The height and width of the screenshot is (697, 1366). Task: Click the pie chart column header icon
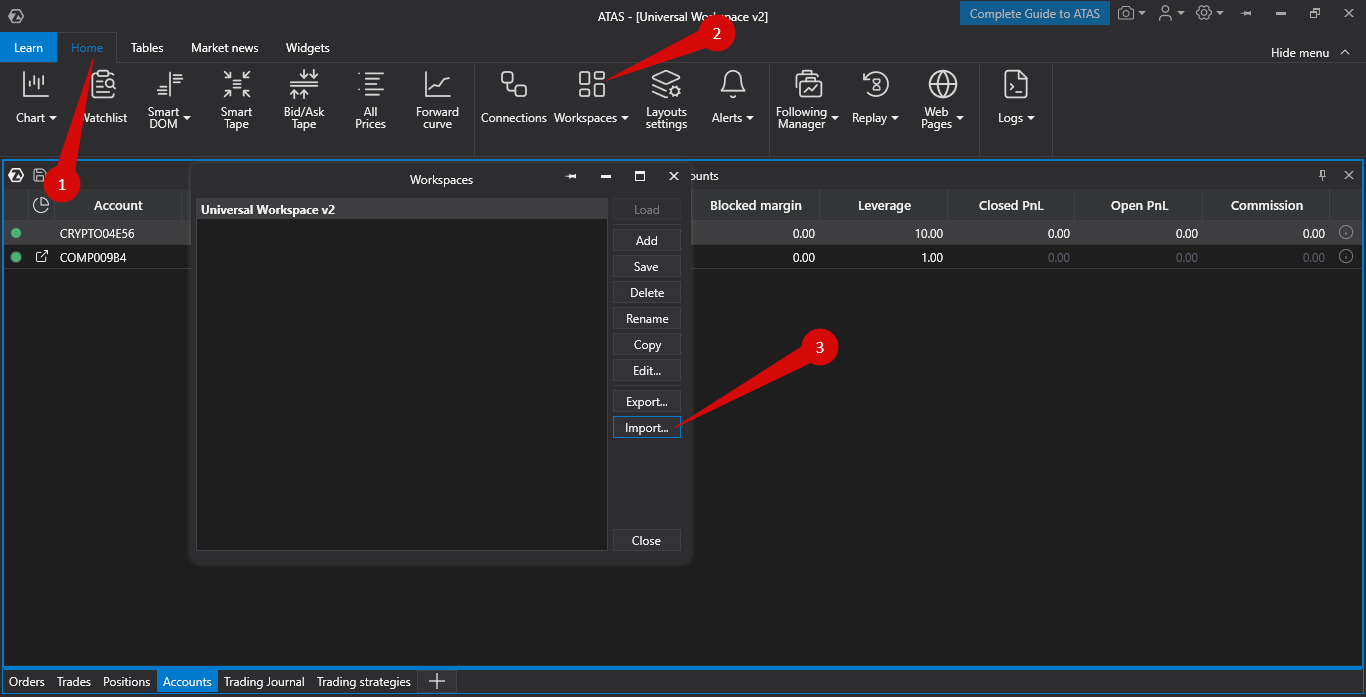41,205
